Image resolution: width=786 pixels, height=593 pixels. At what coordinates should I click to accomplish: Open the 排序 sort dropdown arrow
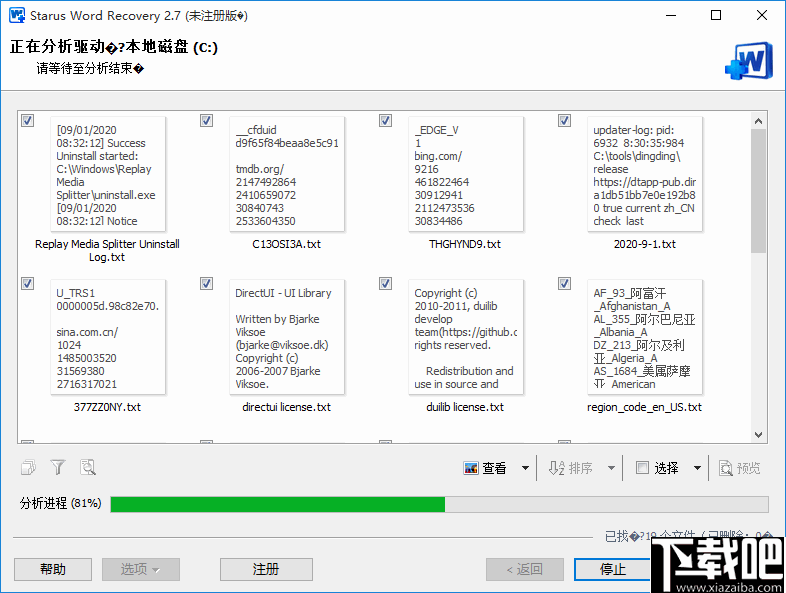[x=611, y=468]
